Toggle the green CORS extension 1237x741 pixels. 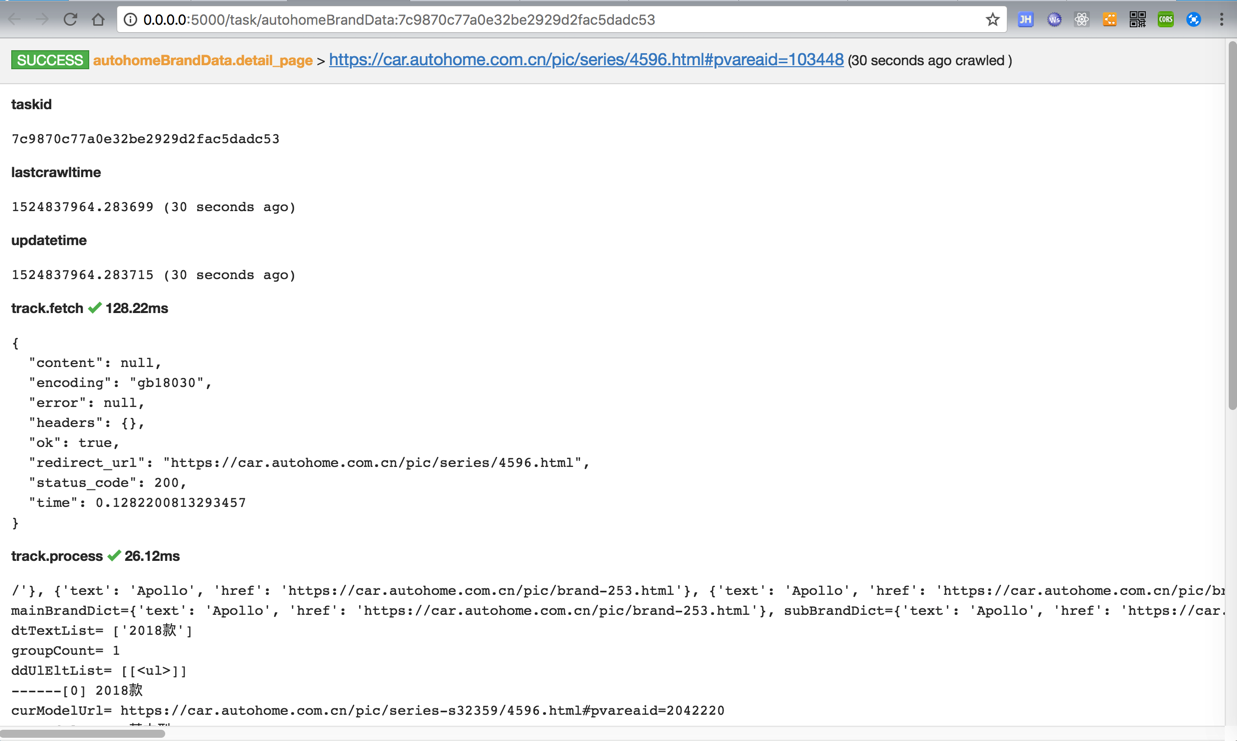tap(1166, 19)
